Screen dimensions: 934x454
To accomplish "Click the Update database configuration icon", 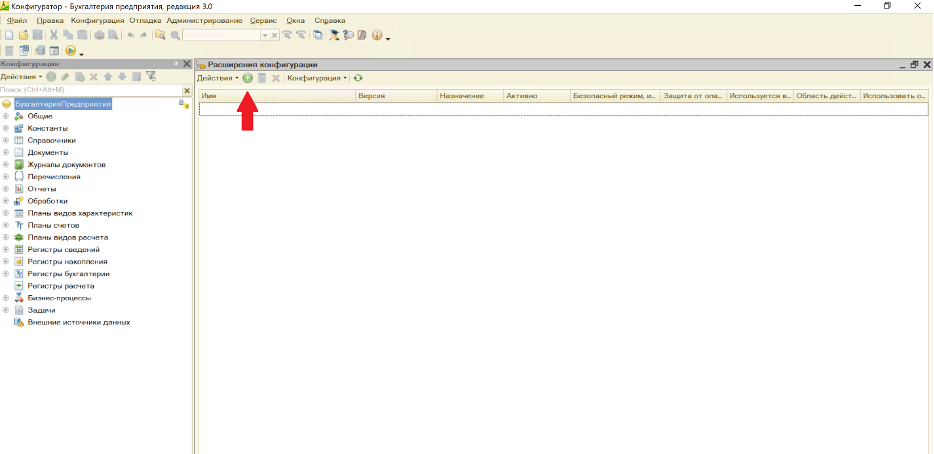I will [40, 51].
